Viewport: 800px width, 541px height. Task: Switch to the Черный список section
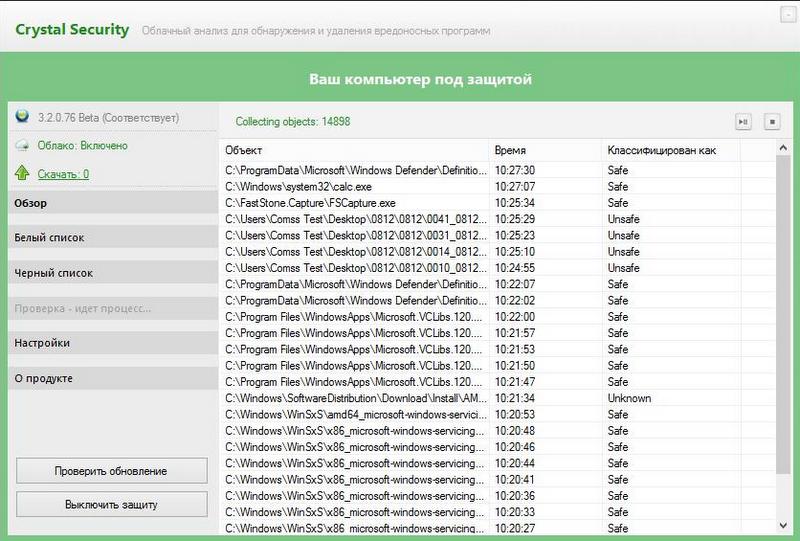113,273
